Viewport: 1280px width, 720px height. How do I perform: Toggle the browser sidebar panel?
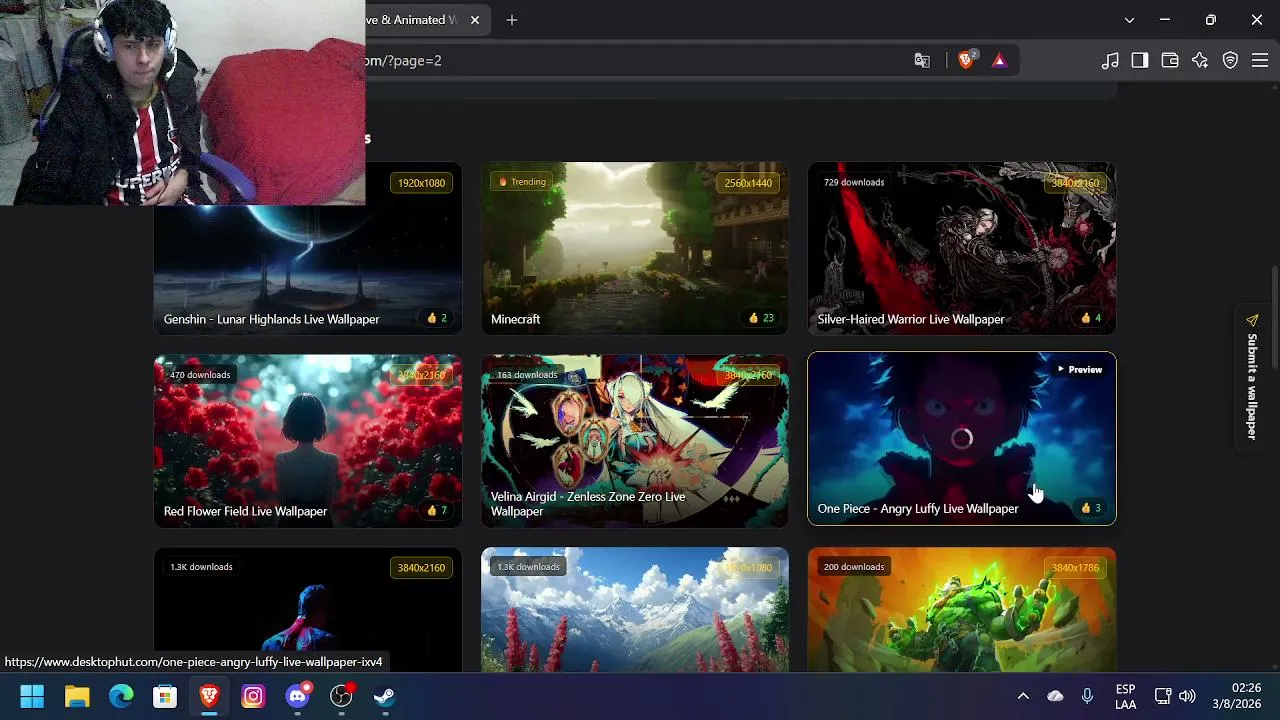pos(1140,60)
